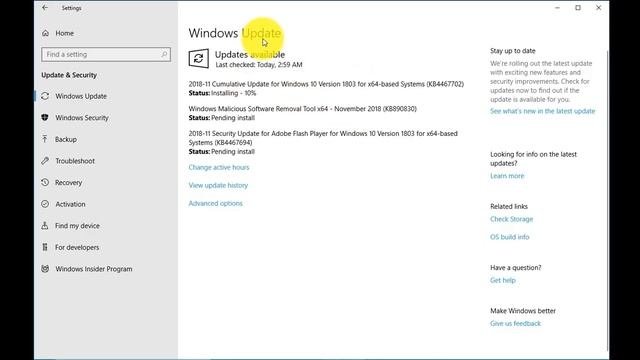
Task: Click the Make Windows better heading
Action: (523, 311)
